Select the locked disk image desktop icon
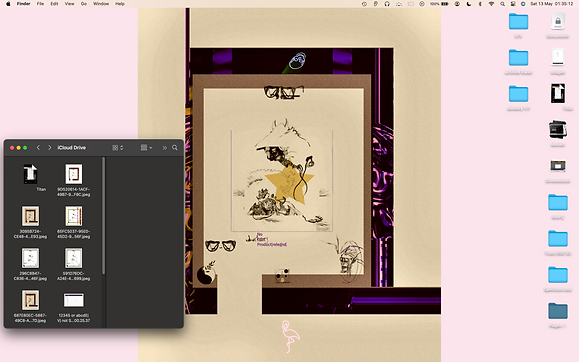579x362 pixels. [558, 21]
